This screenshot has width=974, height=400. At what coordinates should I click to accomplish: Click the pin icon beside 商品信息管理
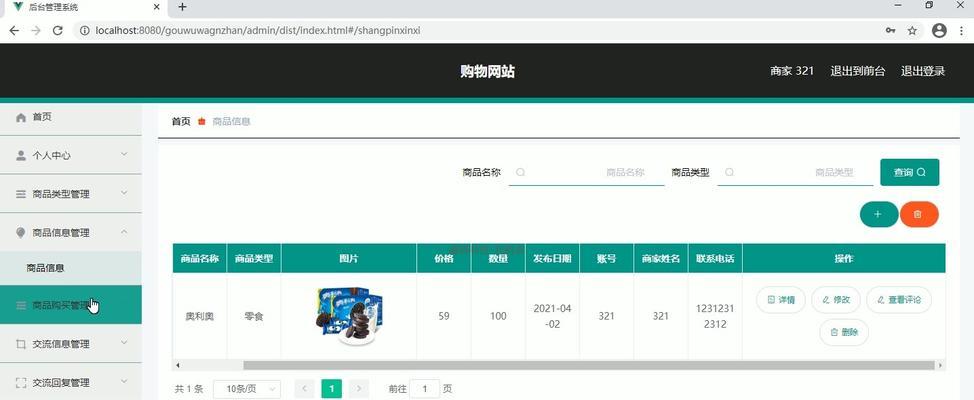pos(20,233)
